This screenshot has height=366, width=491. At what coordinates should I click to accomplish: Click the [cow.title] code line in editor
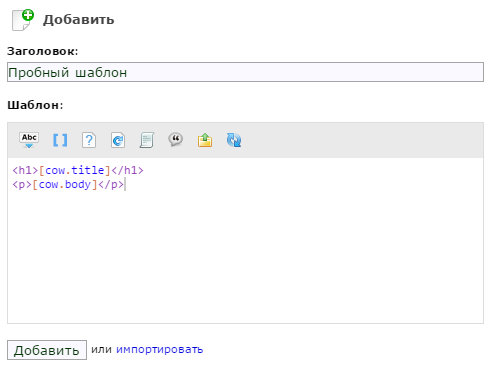coord(78,170)
